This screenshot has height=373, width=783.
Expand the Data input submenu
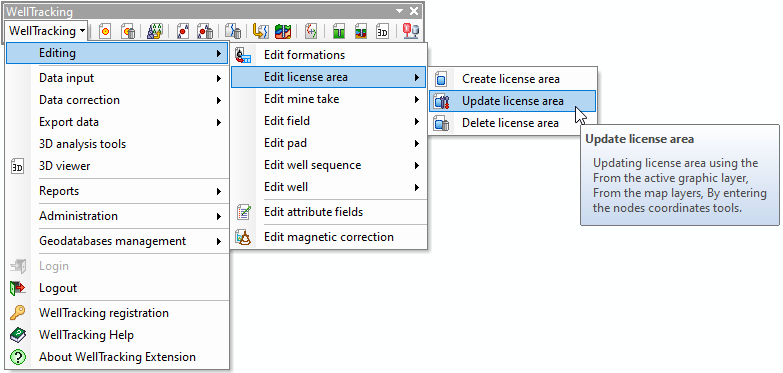tap(219, 78)
